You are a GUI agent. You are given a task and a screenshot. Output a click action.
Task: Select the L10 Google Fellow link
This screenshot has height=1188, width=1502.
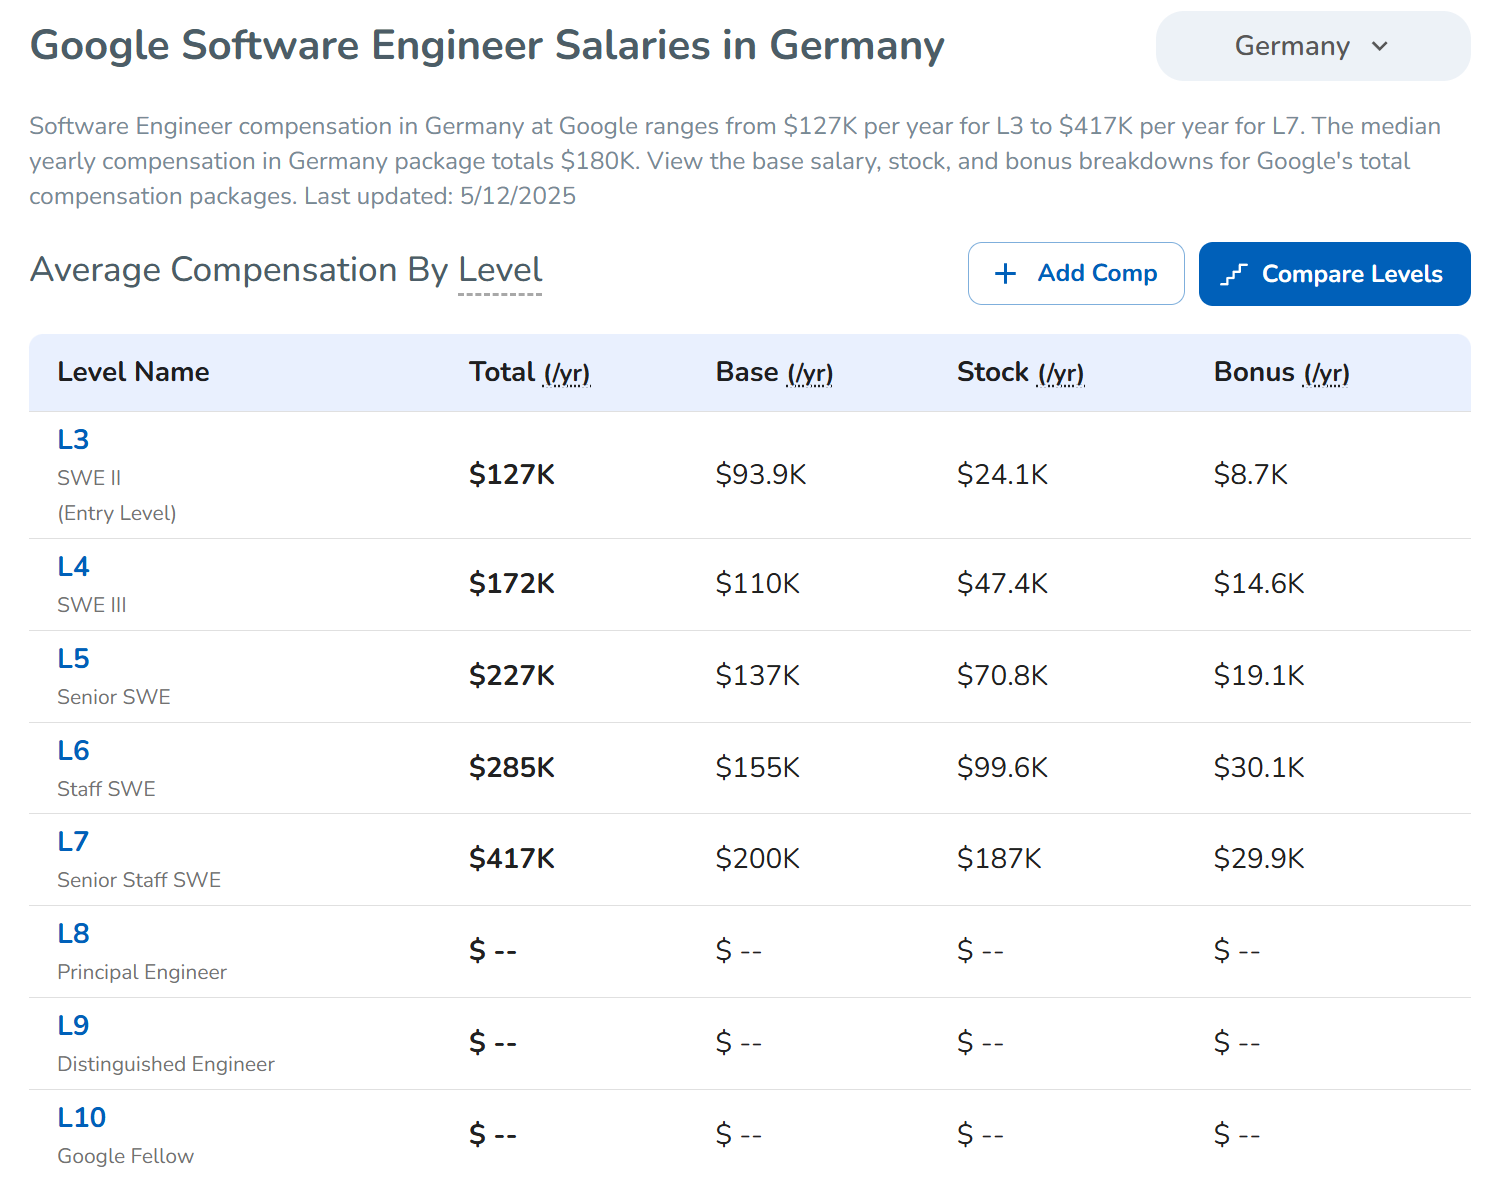(x=81, y=1118)
